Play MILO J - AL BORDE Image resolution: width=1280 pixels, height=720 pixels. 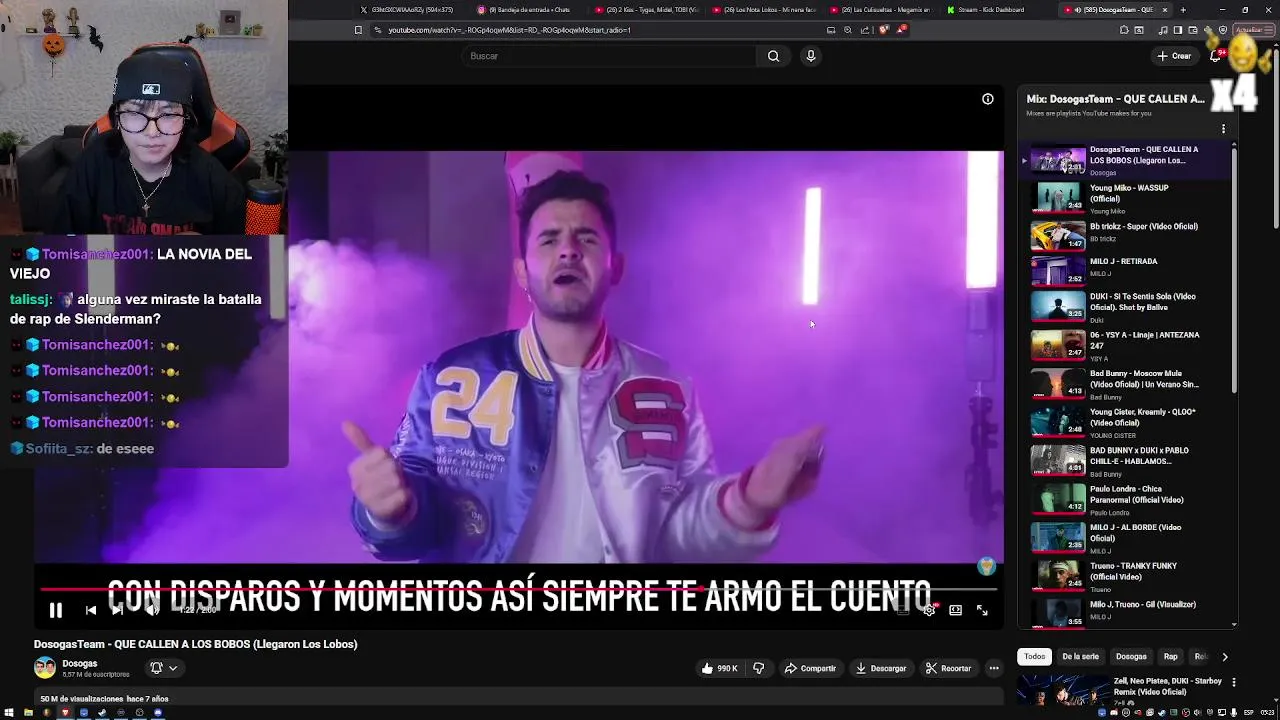(1125, 538)
